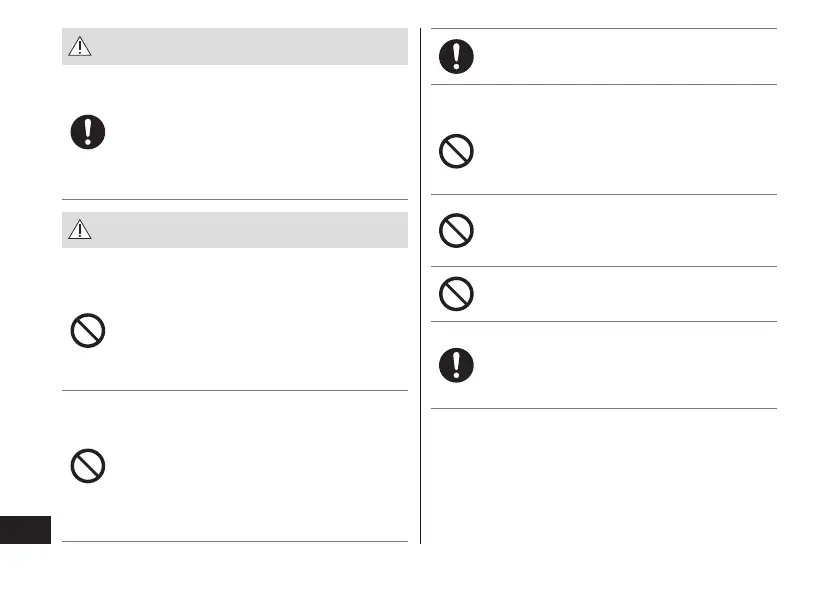Click the topmost exclamation icon in the right column
Screen dimensions: 839x595
456,56
